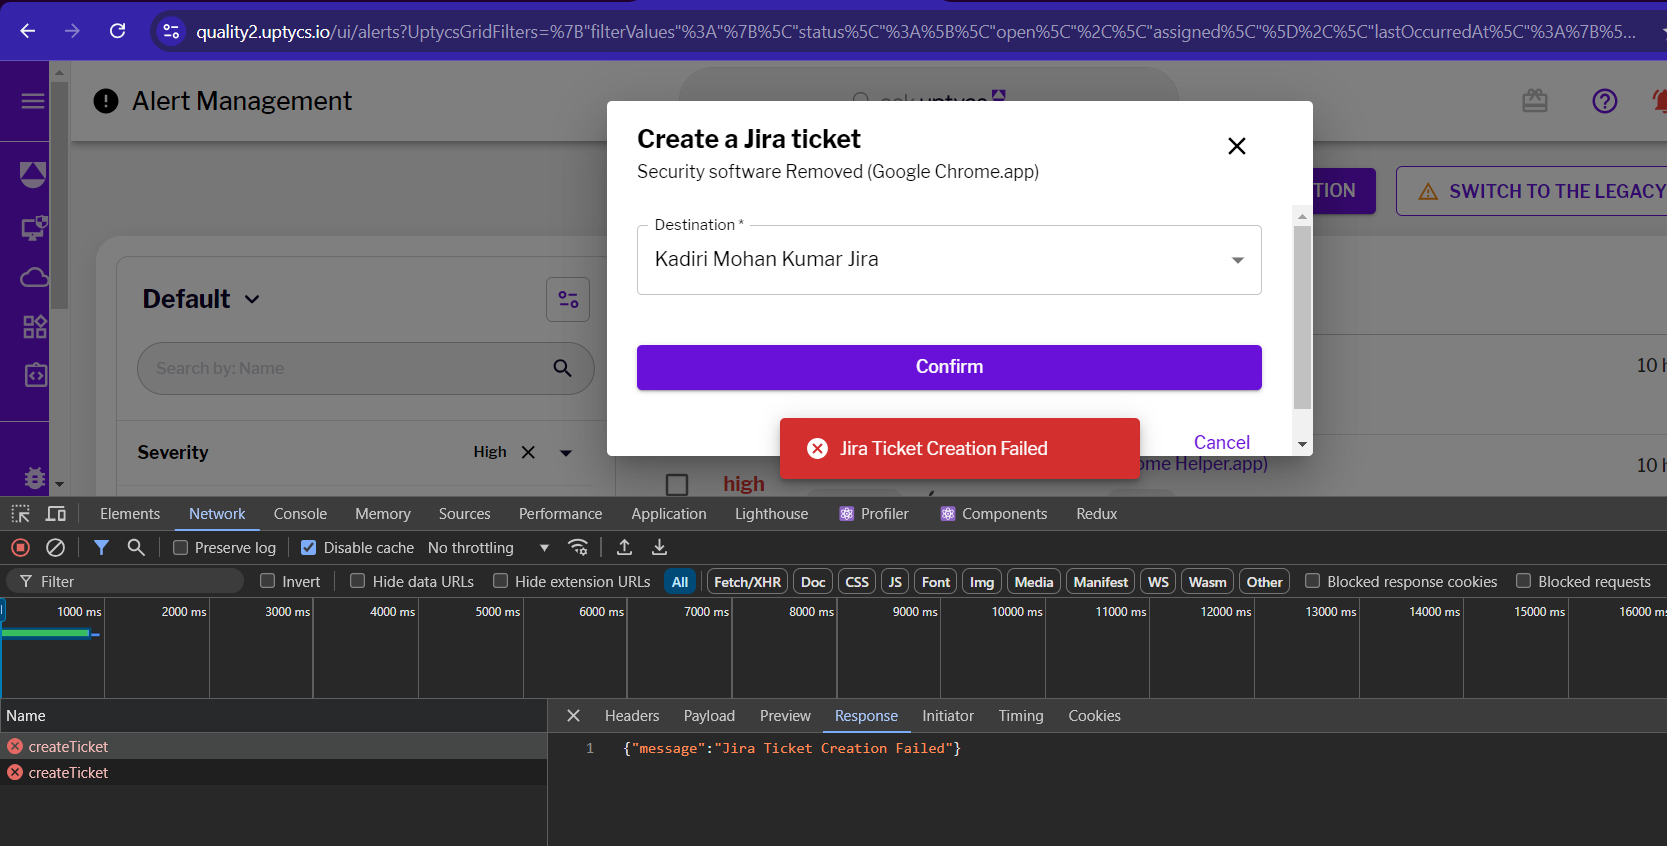The image size is (1667, 846).
Task: Clear the network log
Action: click(x=56, y=548)
